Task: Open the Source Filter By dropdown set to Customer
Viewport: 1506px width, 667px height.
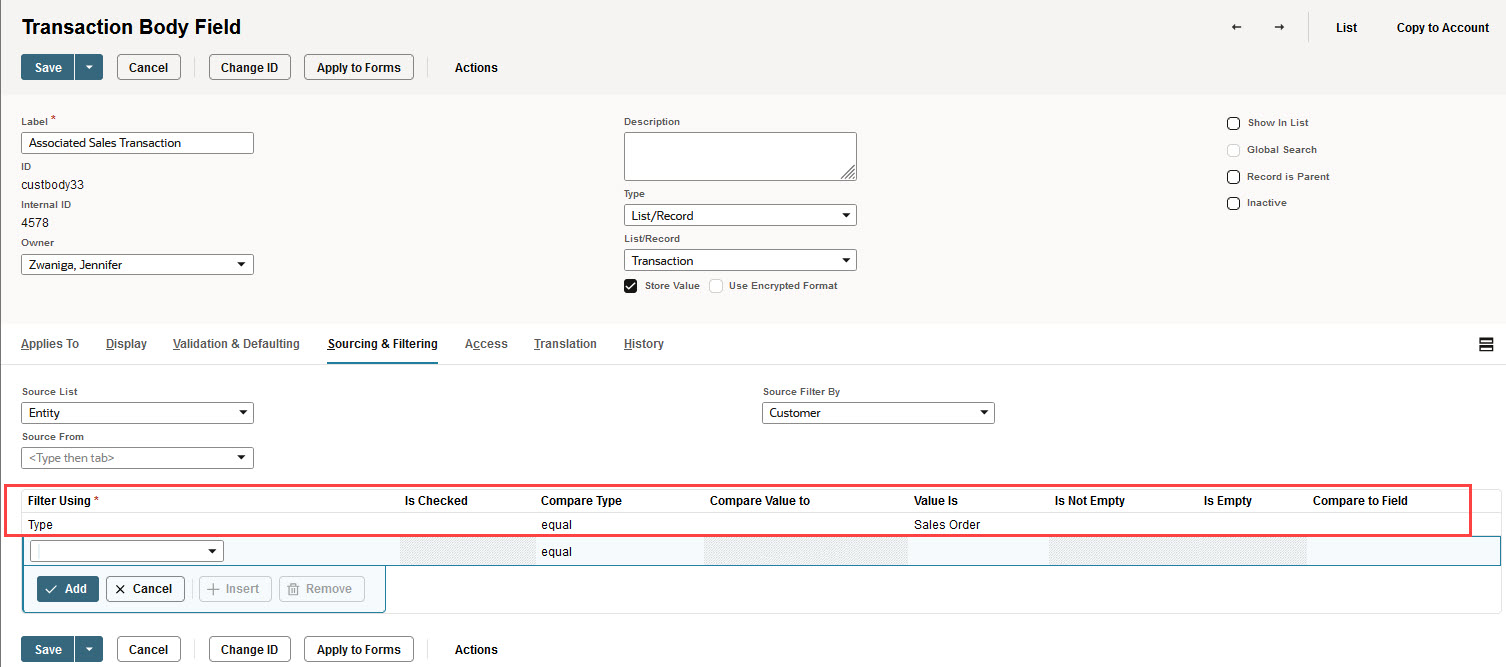Action: (x=878, y=412)
